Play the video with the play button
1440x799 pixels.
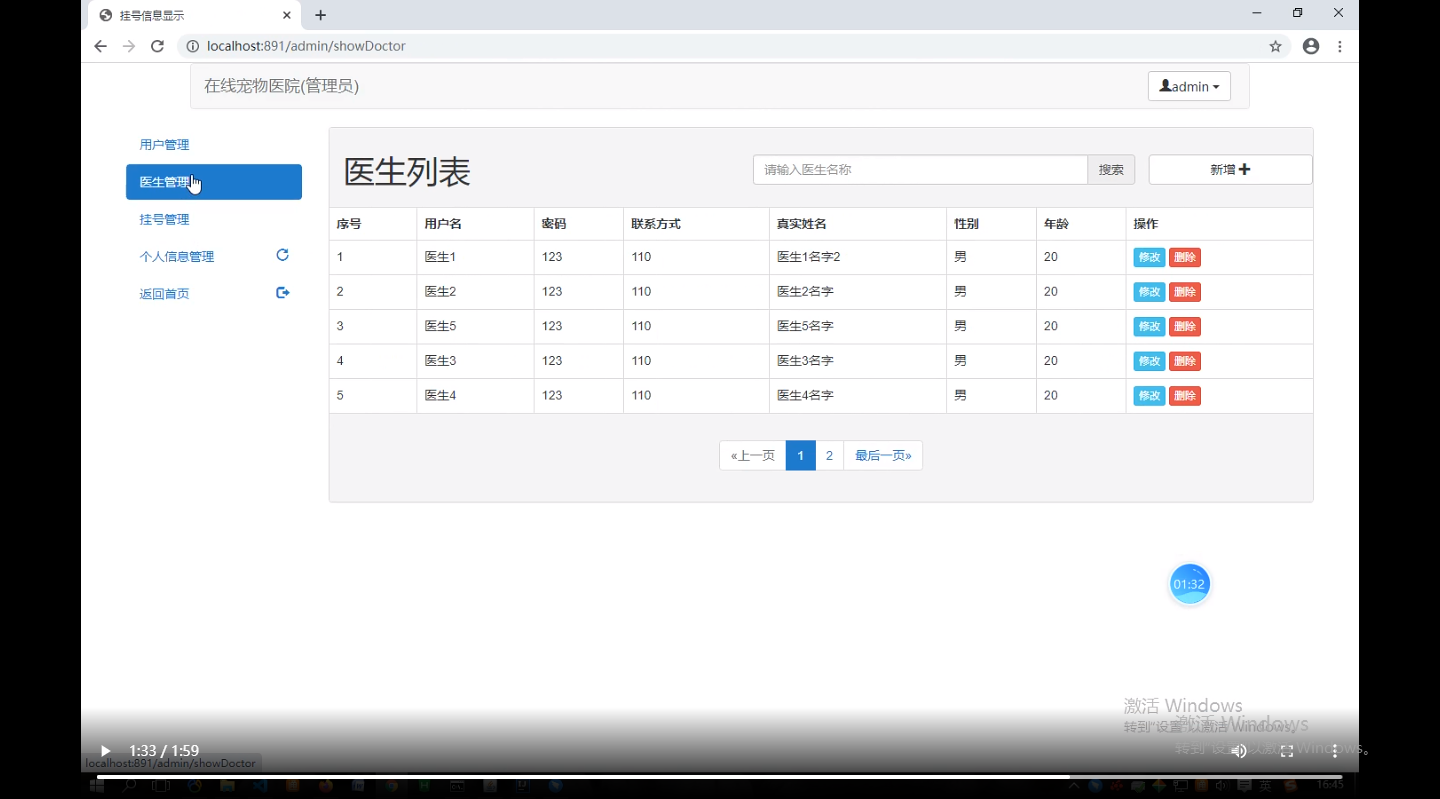[105, 751]
